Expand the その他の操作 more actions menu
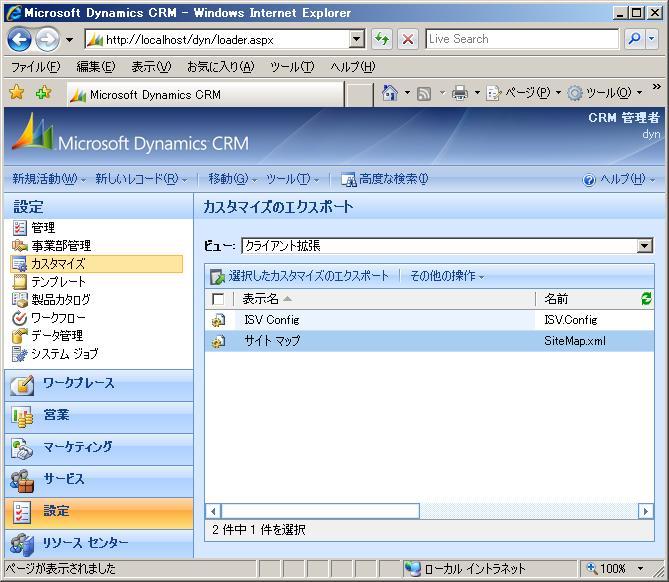The width and height of the screenshot is (669, 582). coord(447,276)
